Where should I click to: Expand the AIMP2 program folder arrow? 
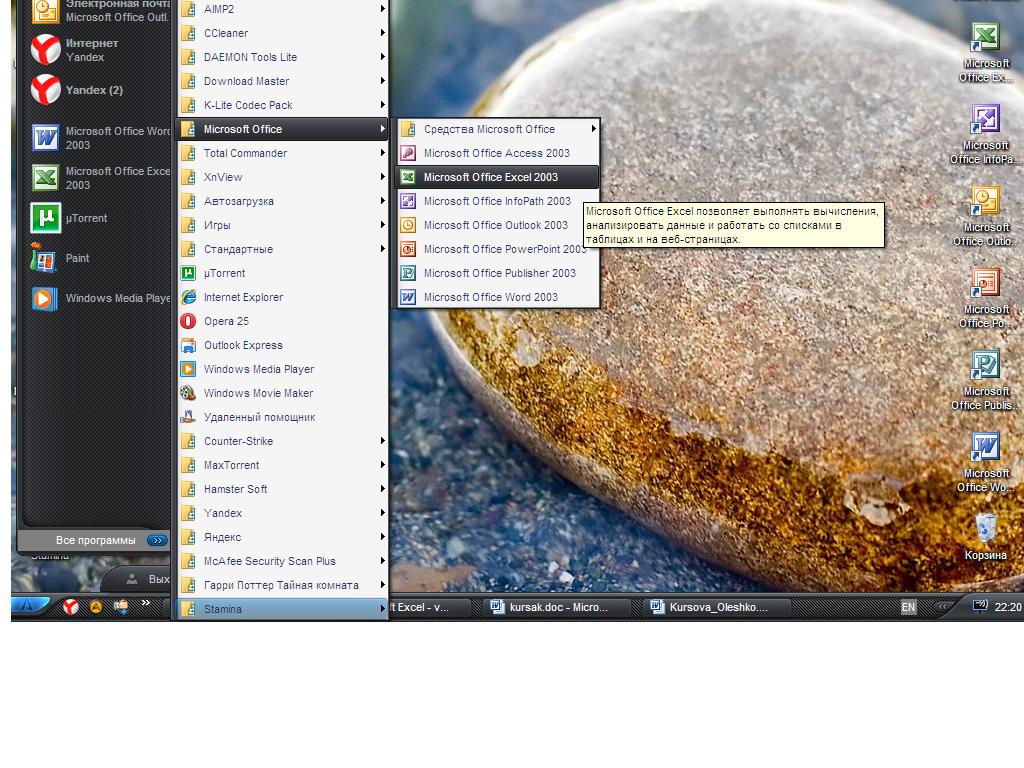click(383, 8)
